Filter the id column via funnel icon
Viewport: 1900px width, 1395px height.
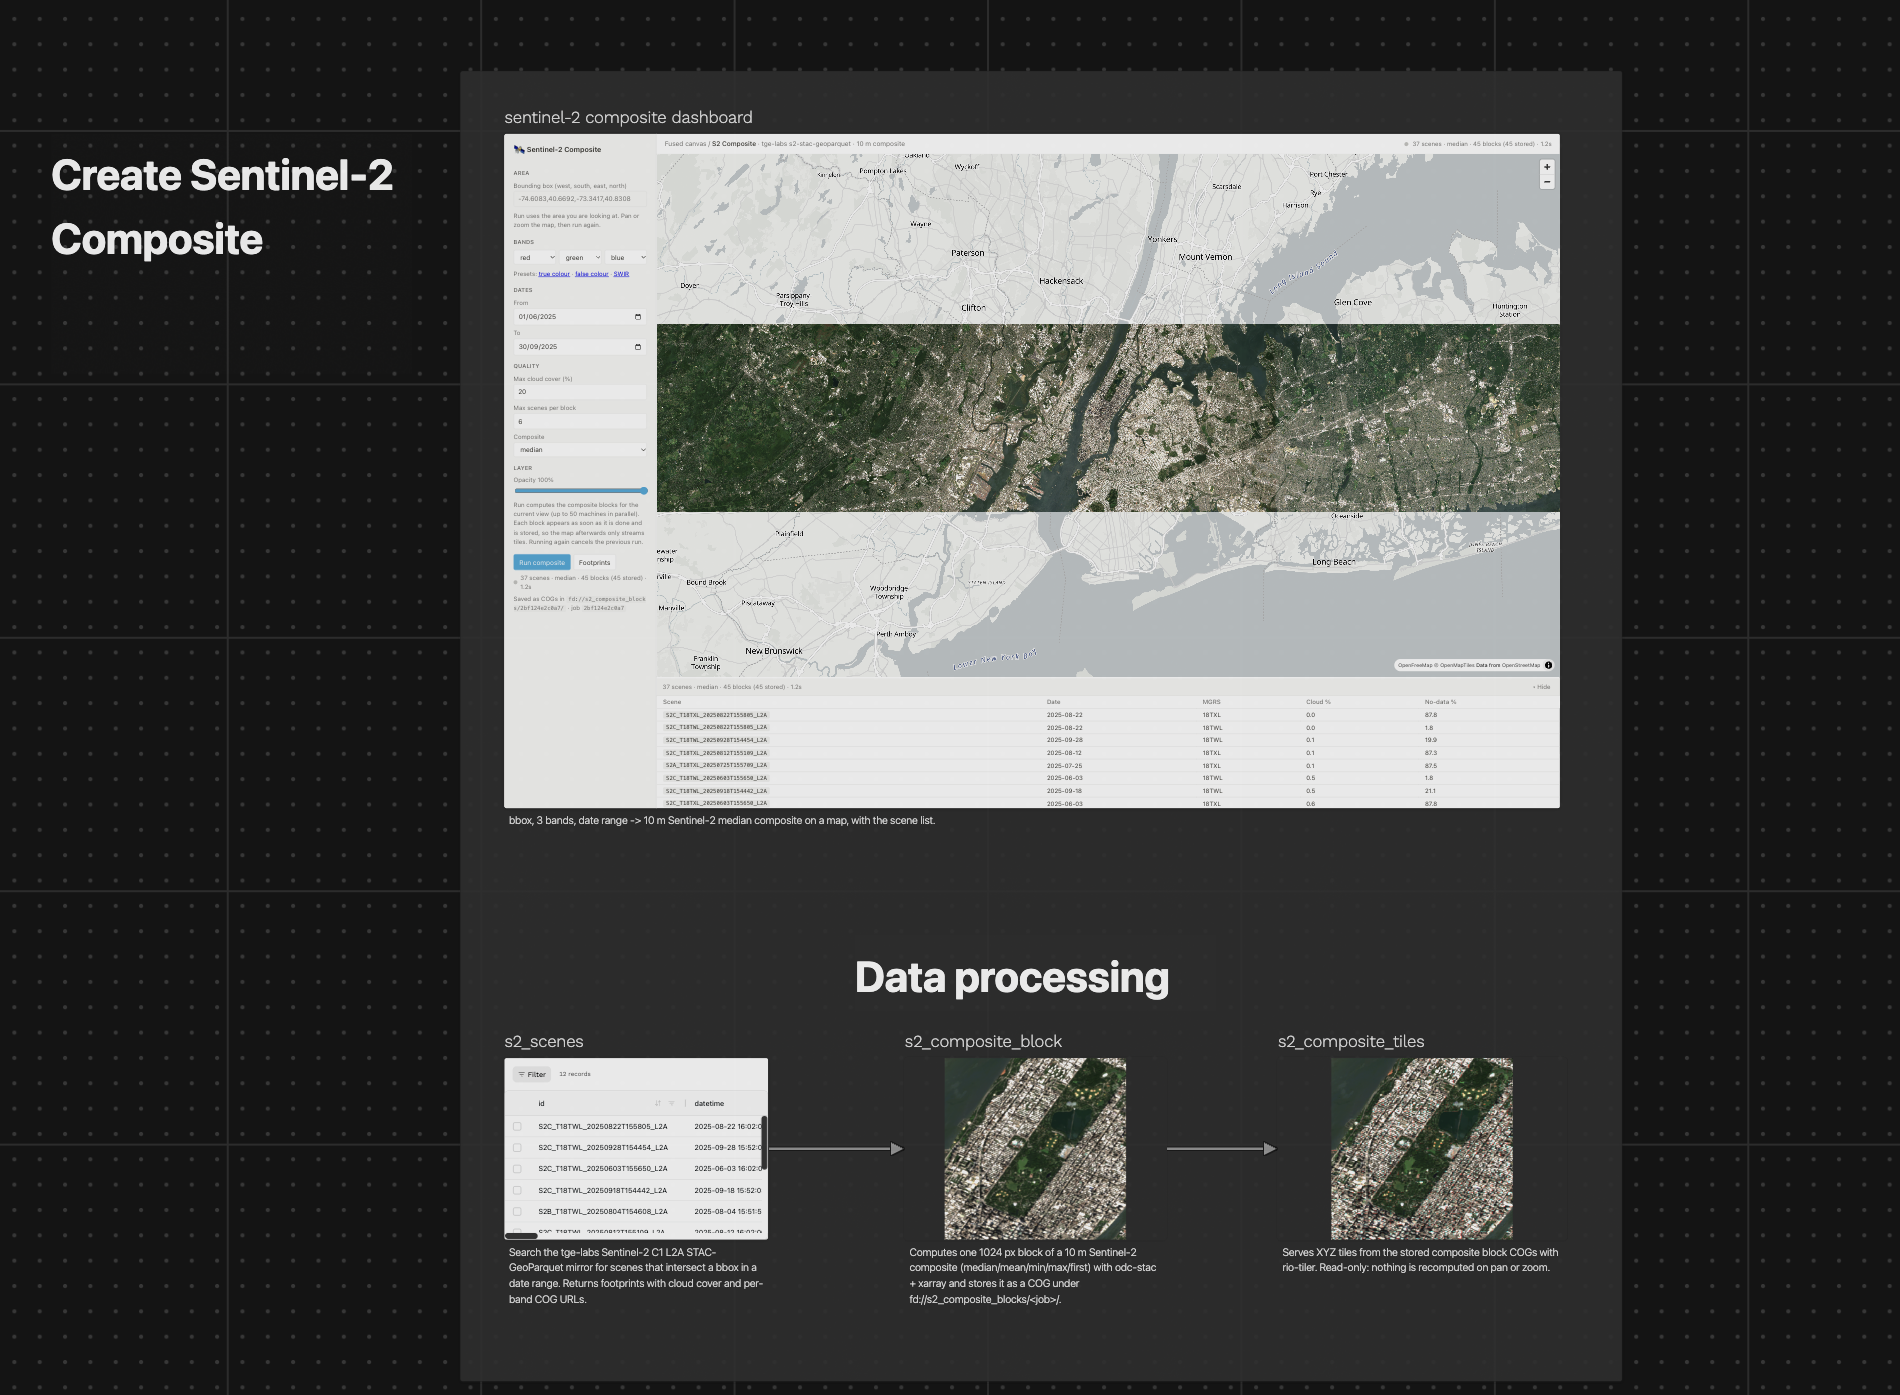pyautogui.click(x=672, y=1103)
